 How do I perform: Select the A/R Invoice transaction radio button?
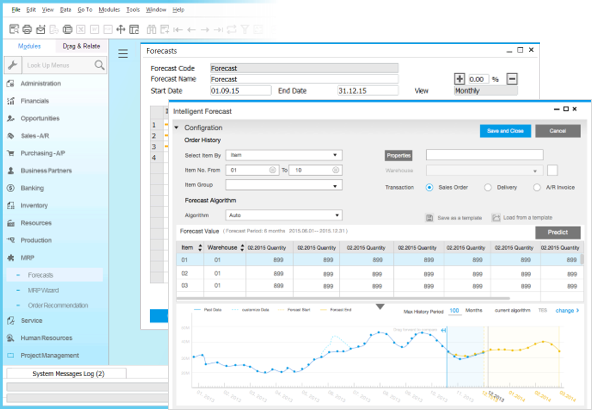pyautogui.click(x=536, y=187)
